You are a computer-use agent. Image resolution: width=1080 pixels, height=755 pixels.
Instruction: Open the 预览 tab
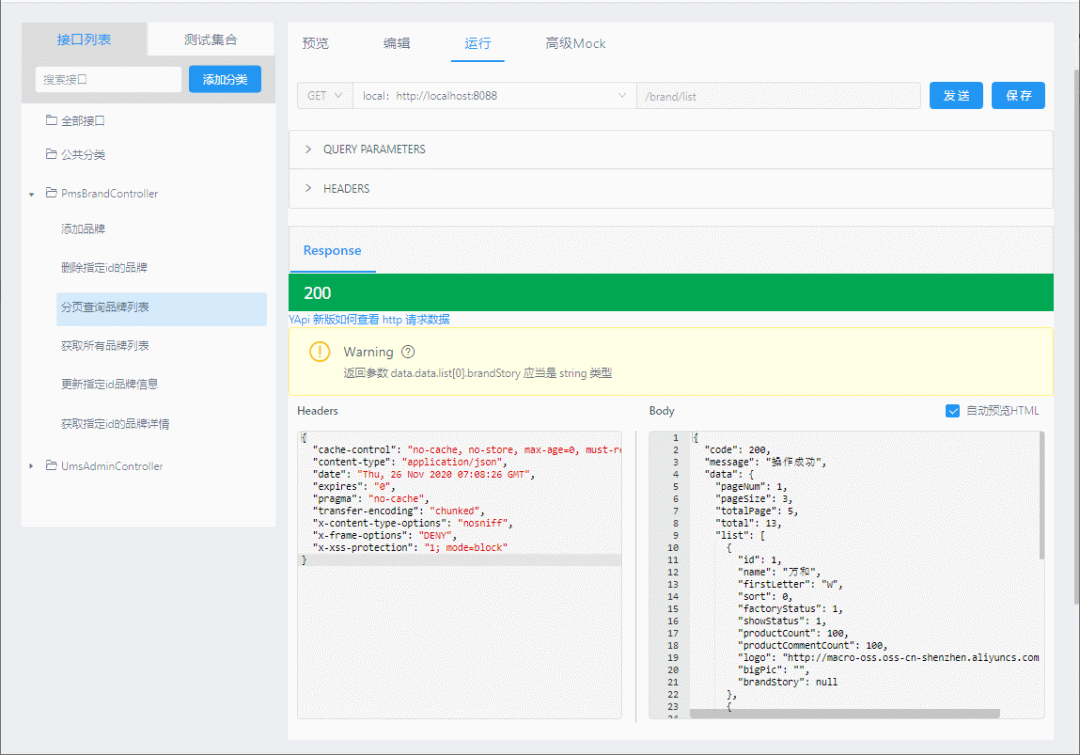pos(315,43)
